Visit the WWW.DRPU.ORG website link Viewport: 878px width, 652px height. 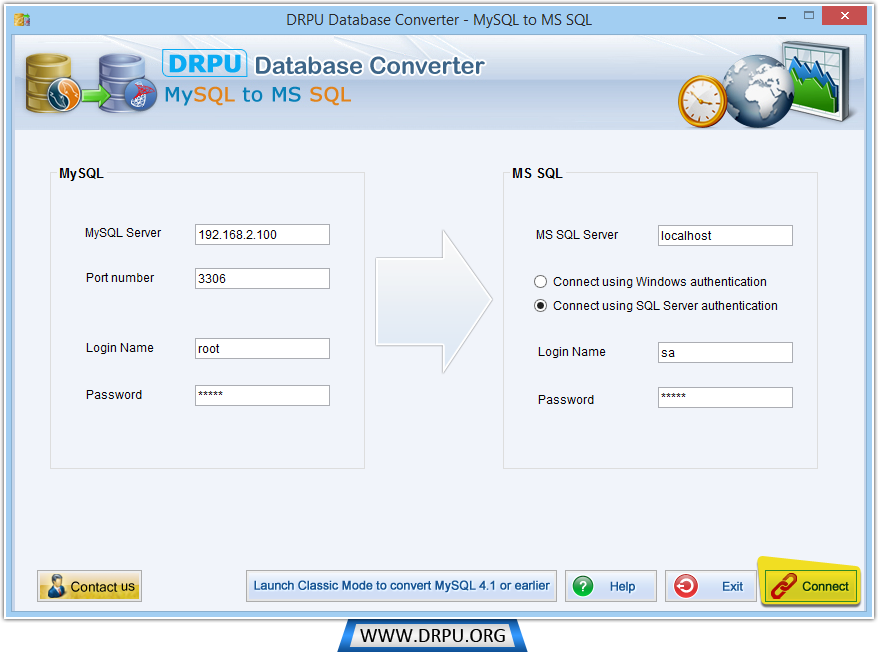[x=432, y=636]
